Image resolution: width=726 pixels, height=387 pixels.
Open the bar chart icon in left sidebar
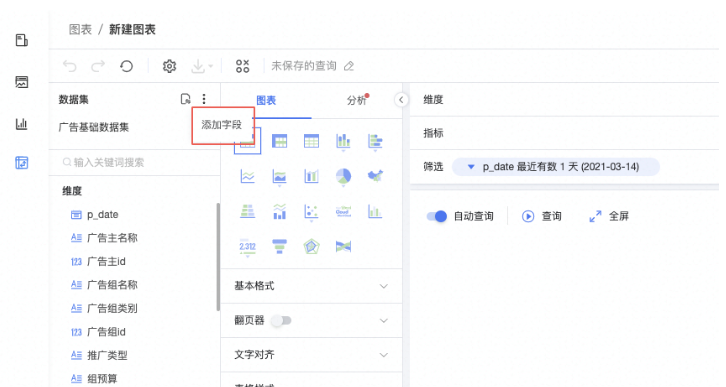click(x=22, y=124)
